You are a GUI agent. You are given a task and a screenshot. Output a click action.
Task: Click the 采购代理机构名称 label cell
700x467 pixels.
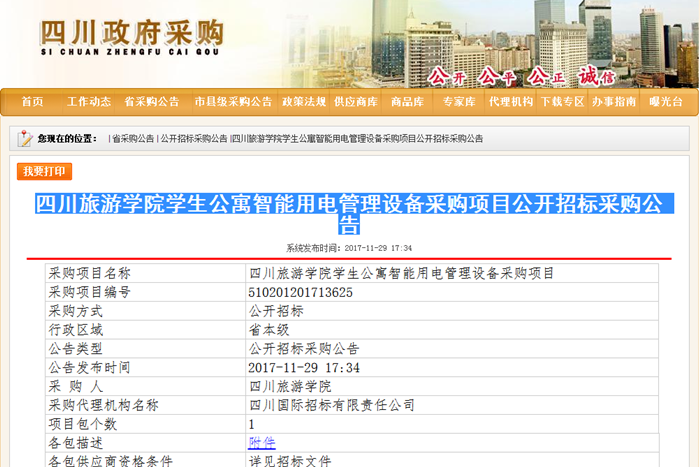click(x=145, y=405)
